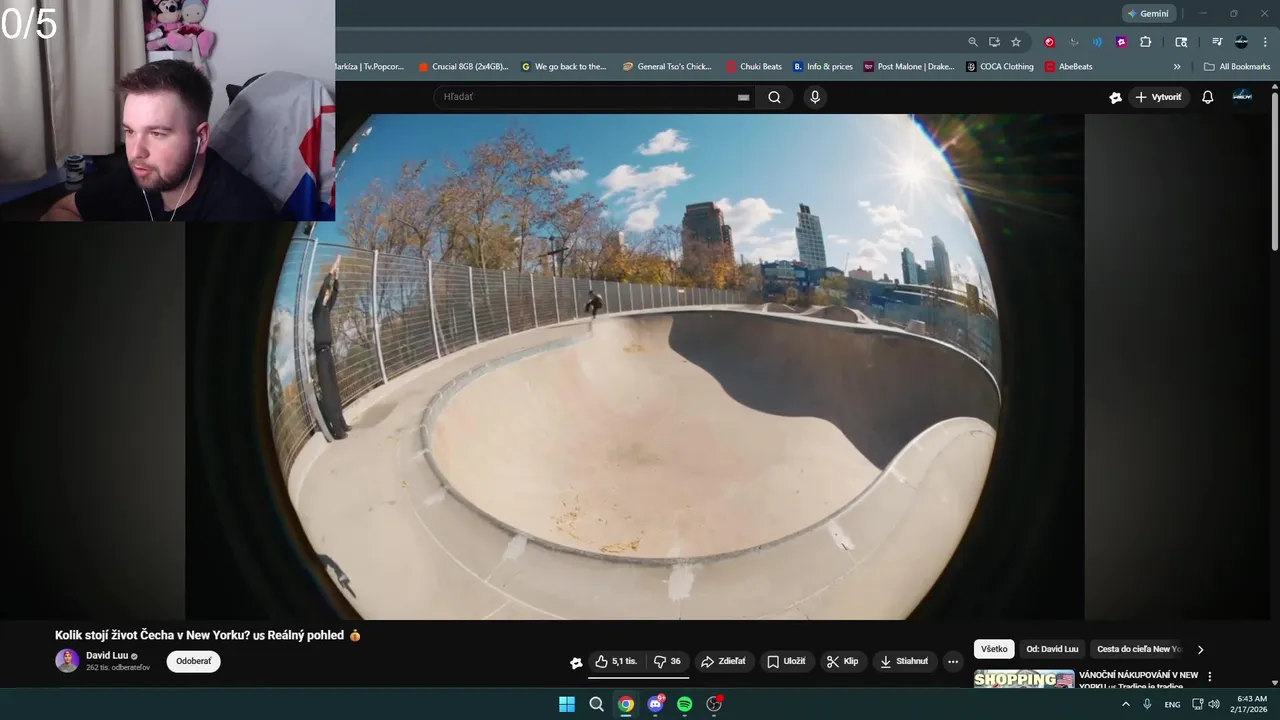Open the taskbar volume control
Screen dimensions: 1280x720
[1214, 704]
